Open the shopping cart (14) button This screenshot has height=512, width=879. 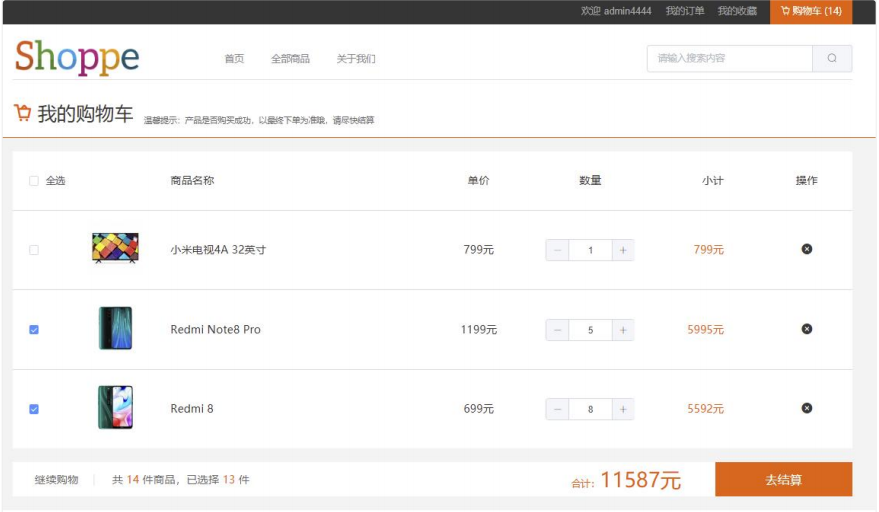pos(811,11)
